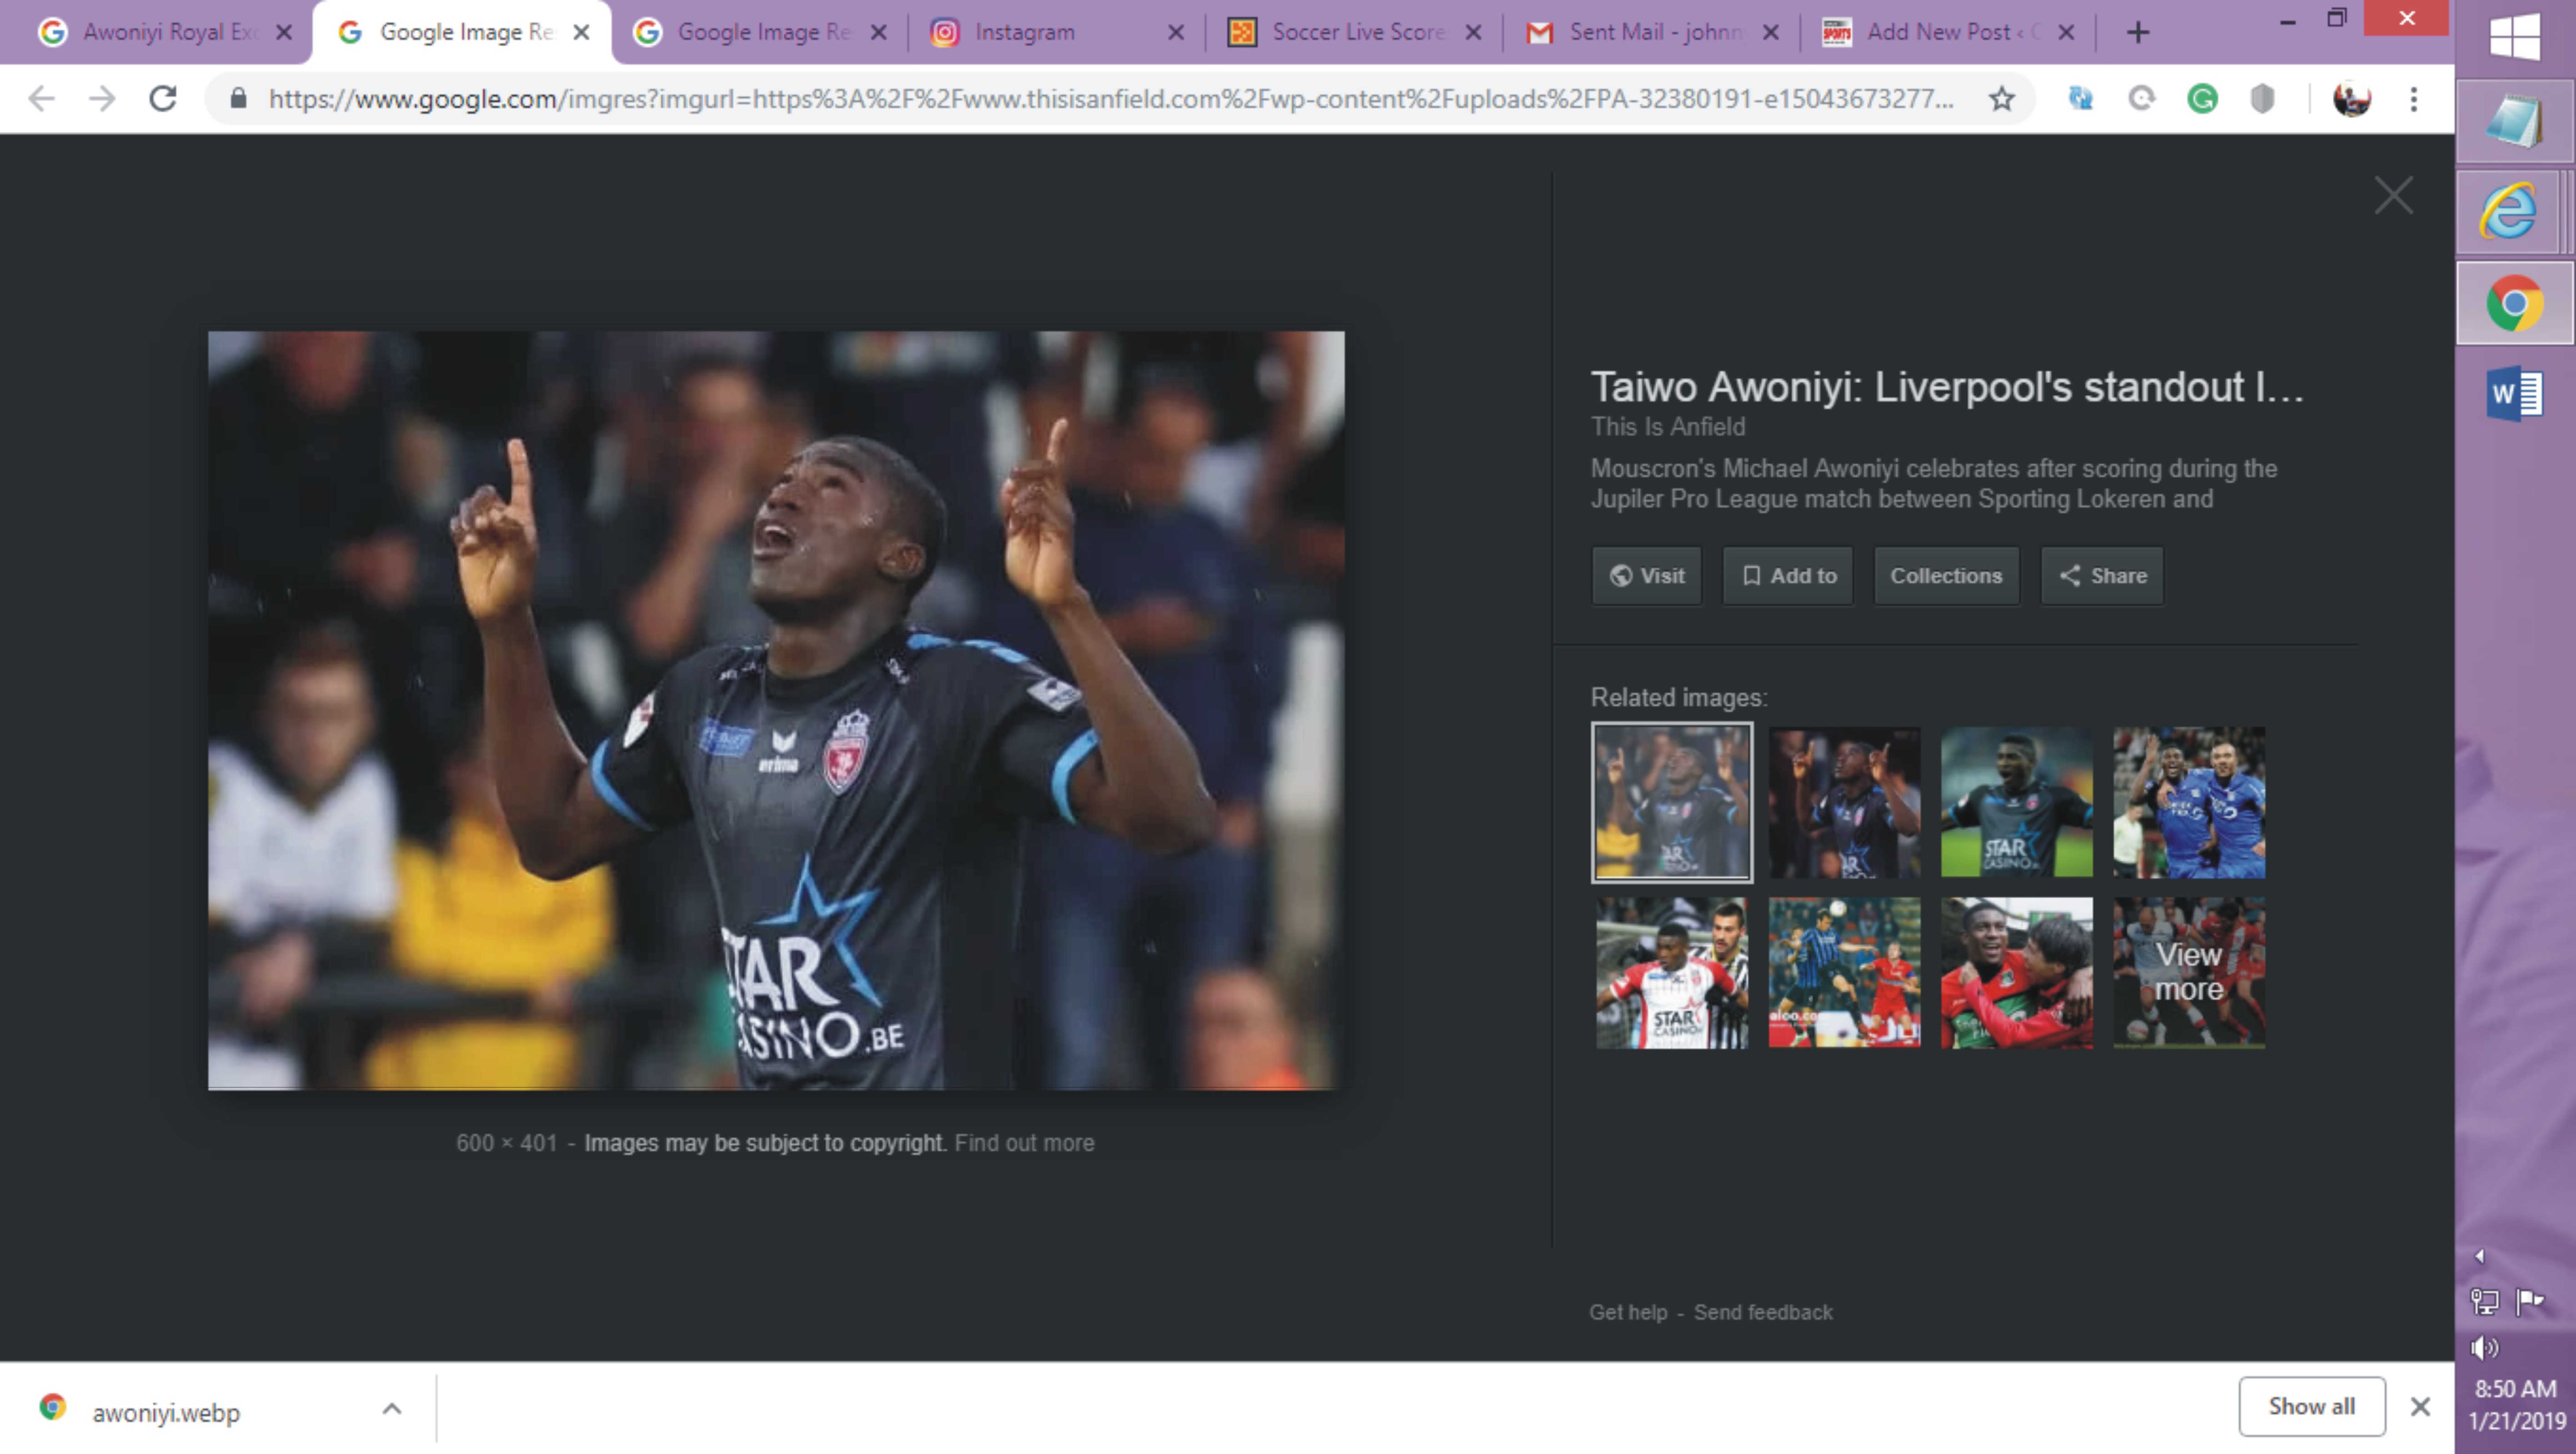Click View more related images thumbnail
2576x1454 pixels.
[x=2188, y=972]
